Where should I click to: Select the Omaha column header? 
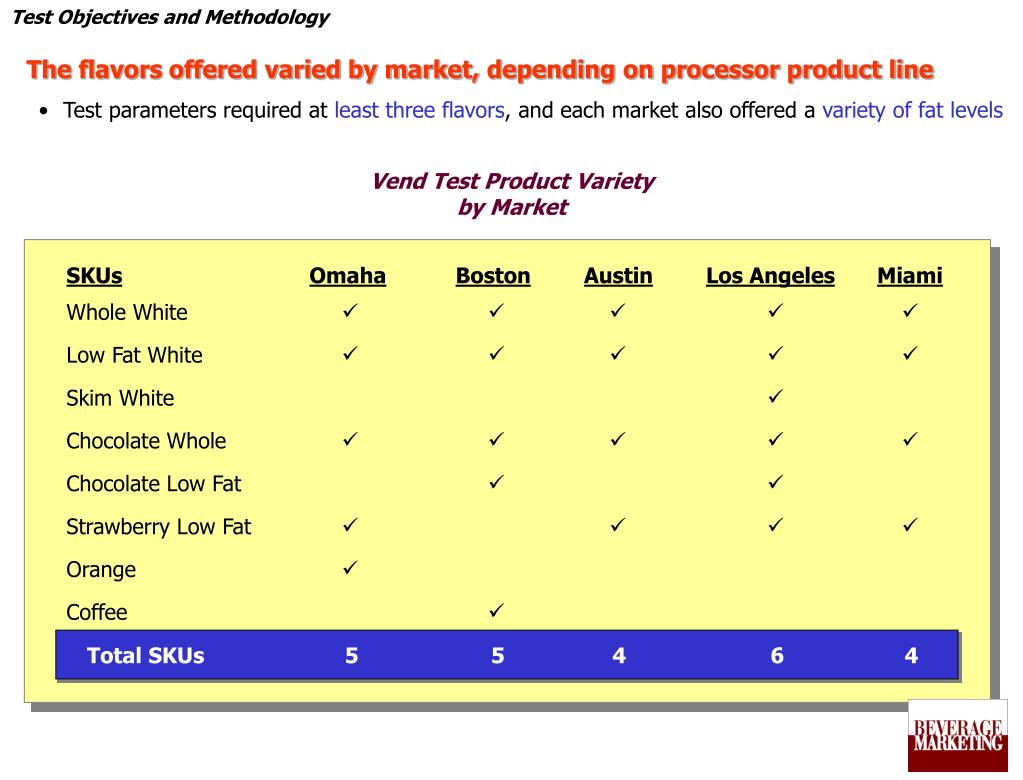point(347,276)
